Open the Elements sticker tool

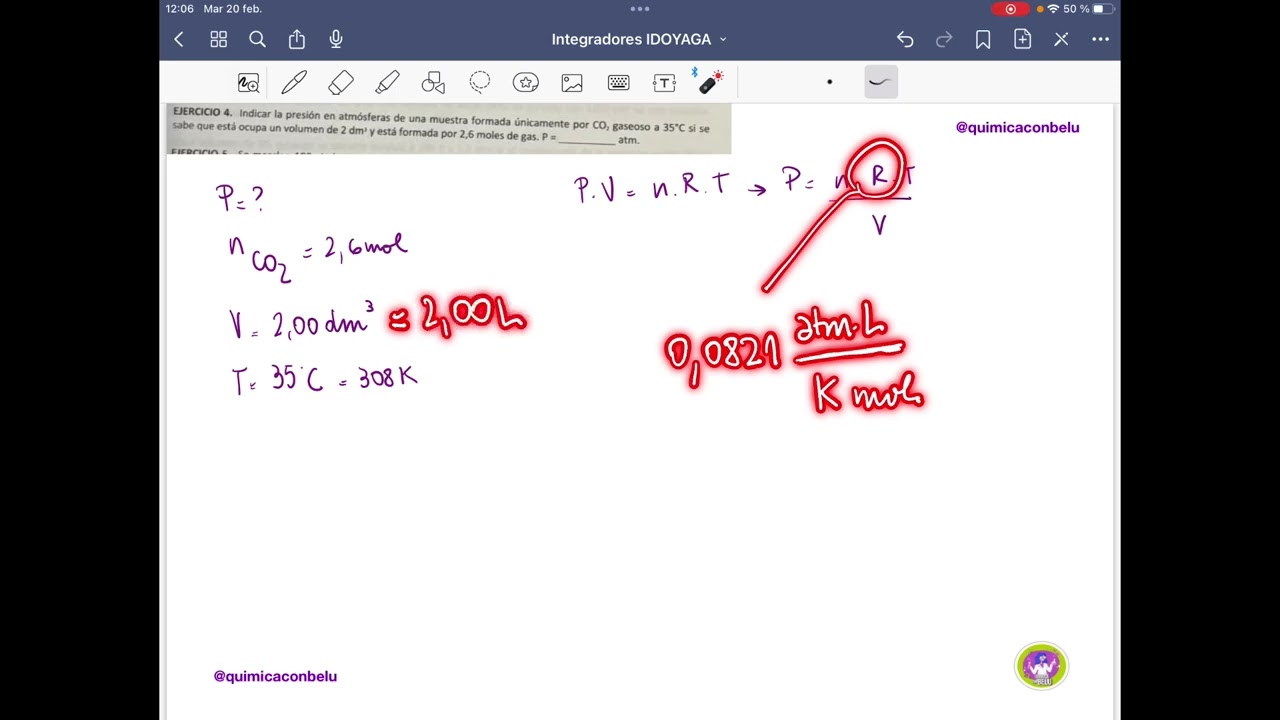tap(526, 83)
